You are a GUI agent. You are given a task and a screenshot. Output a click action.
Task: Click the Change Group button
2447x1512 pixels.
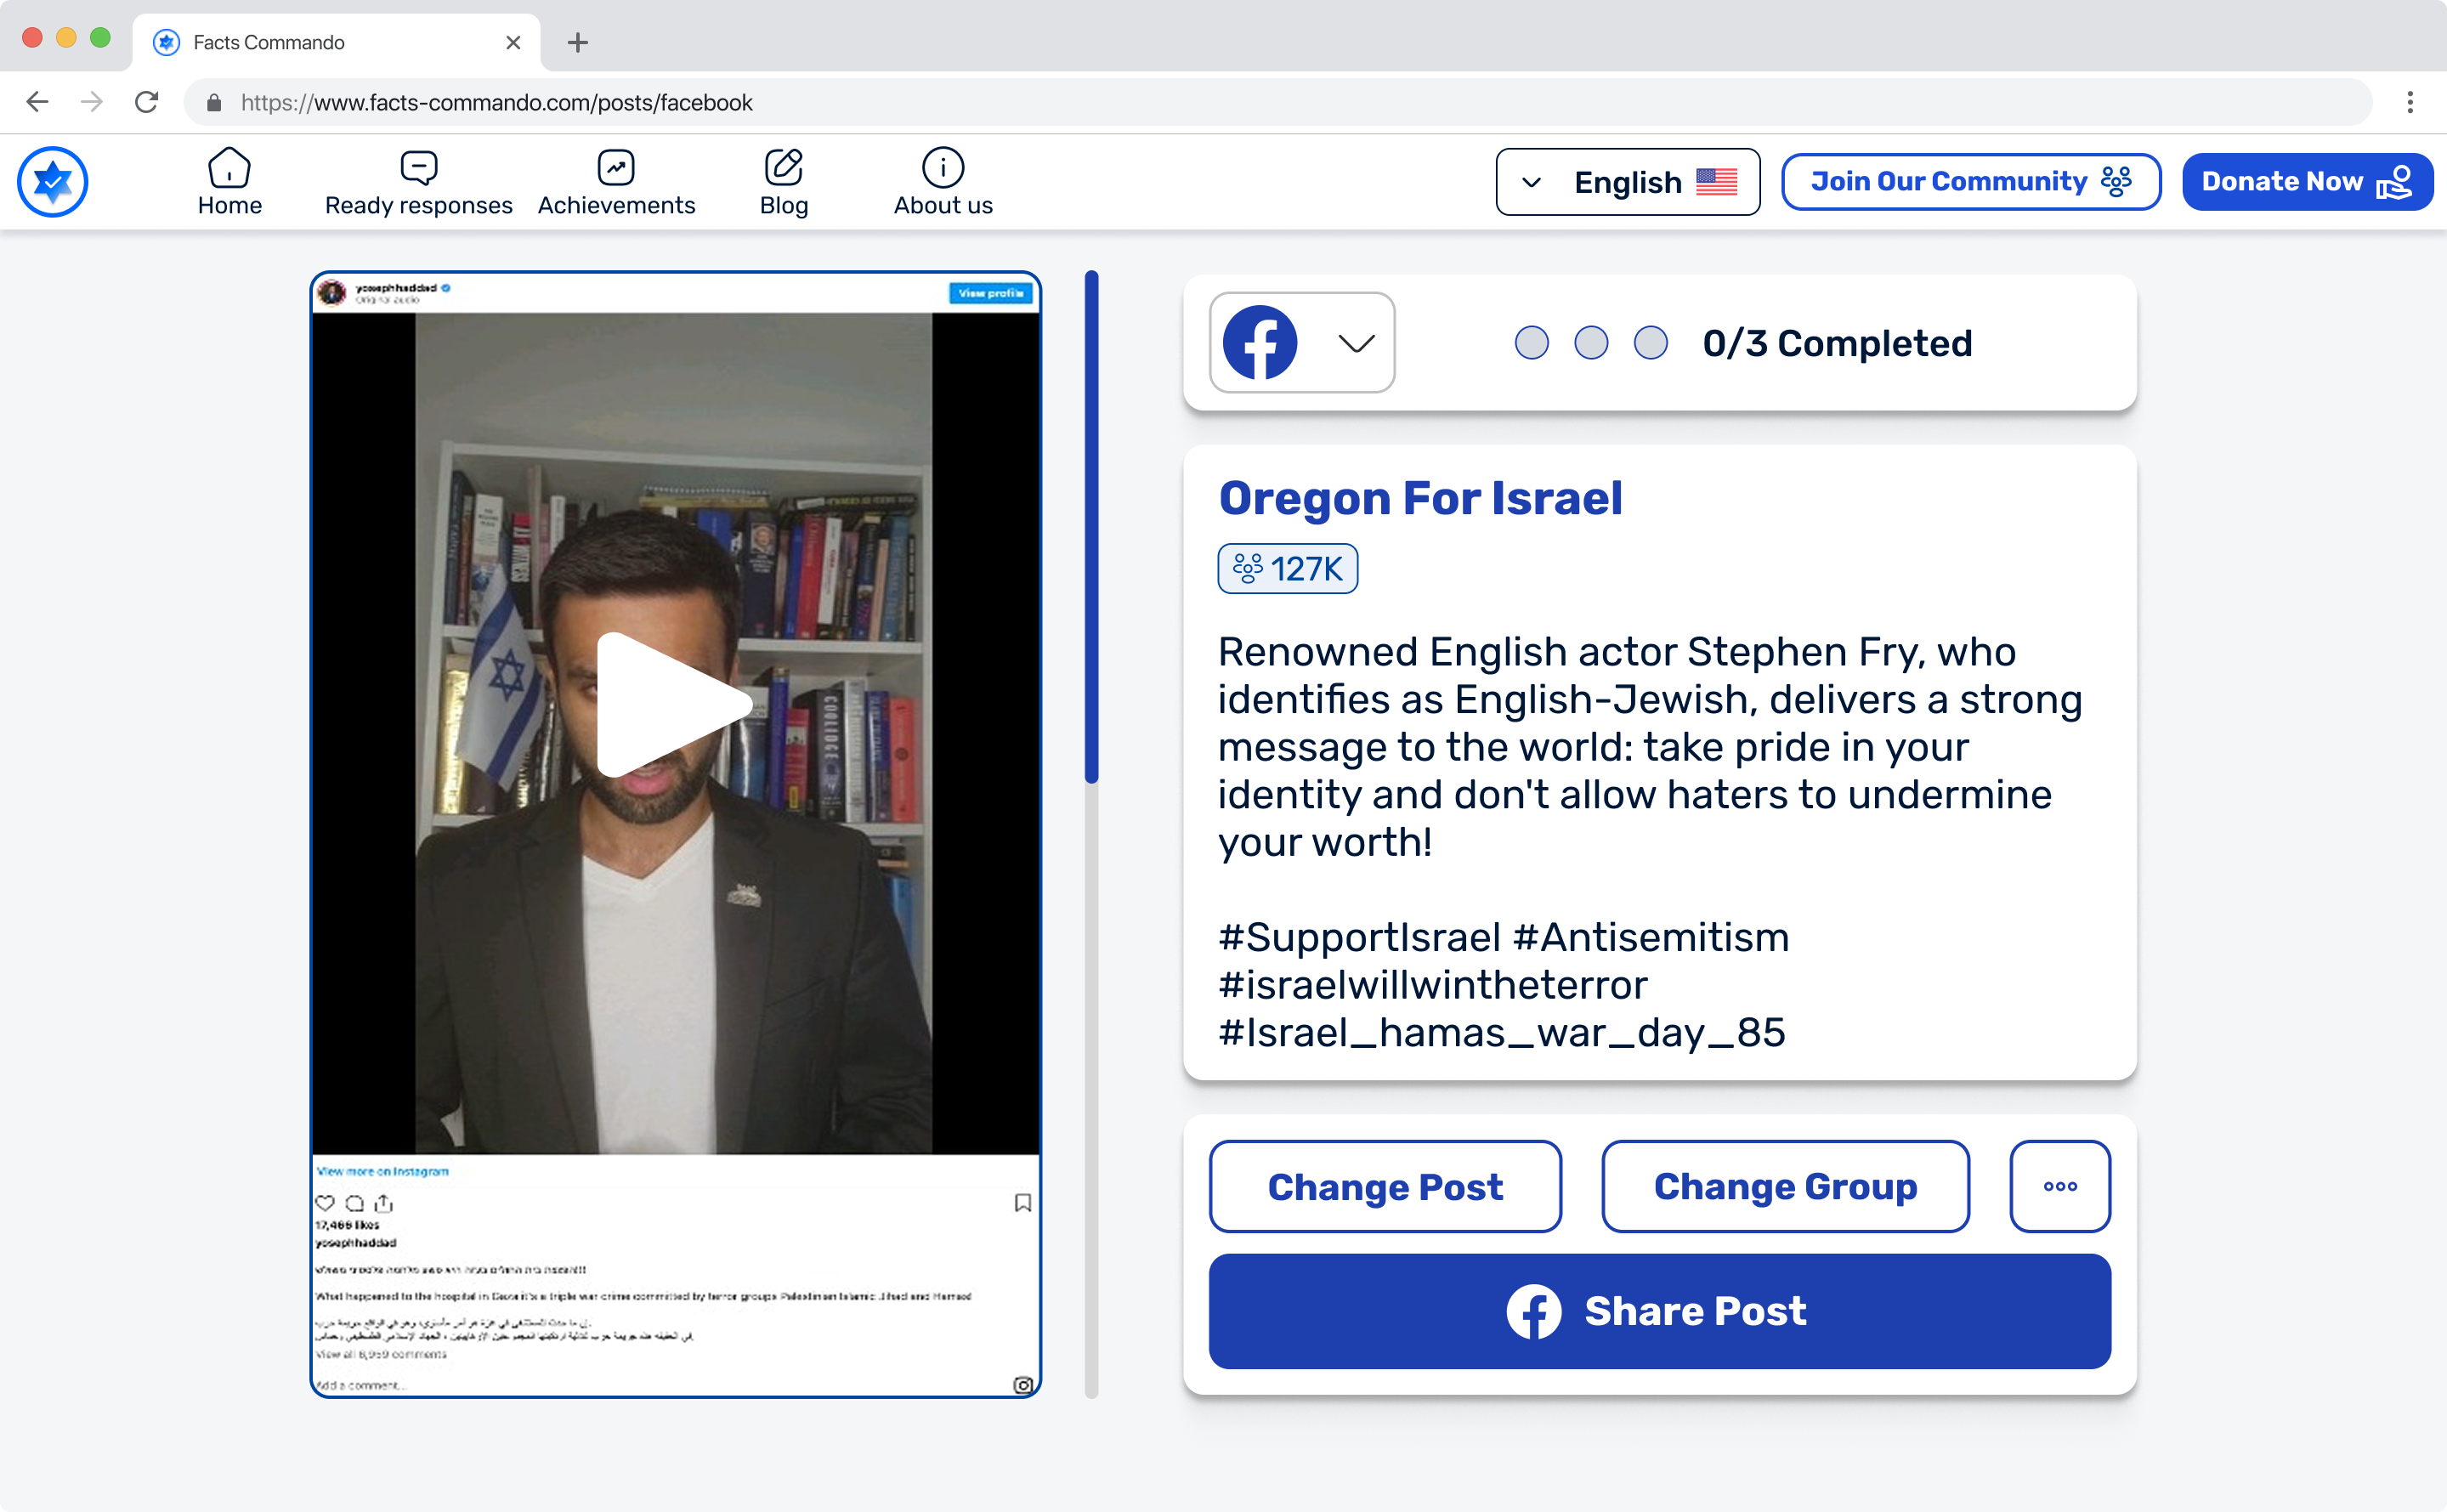[1785, 1186]
